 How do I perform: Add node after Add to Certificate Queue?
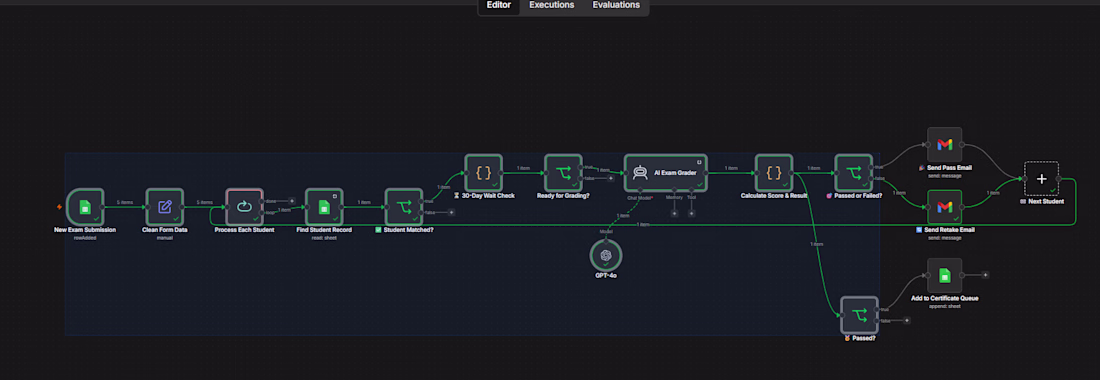[x=986, y=275]
